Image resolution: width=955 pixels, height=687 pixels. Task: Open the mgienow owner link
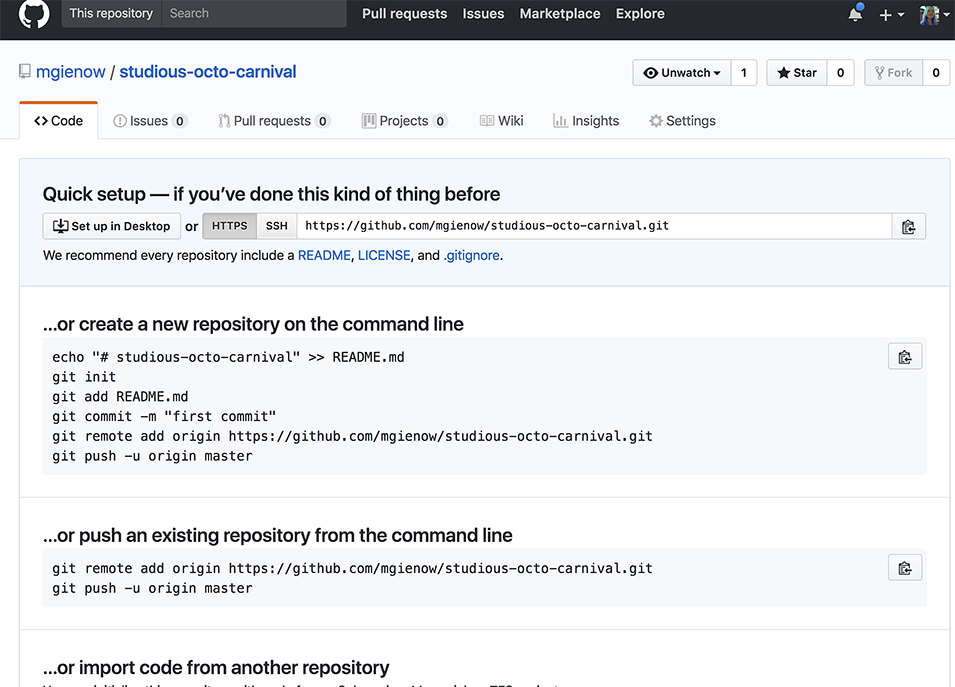(71, 72)
